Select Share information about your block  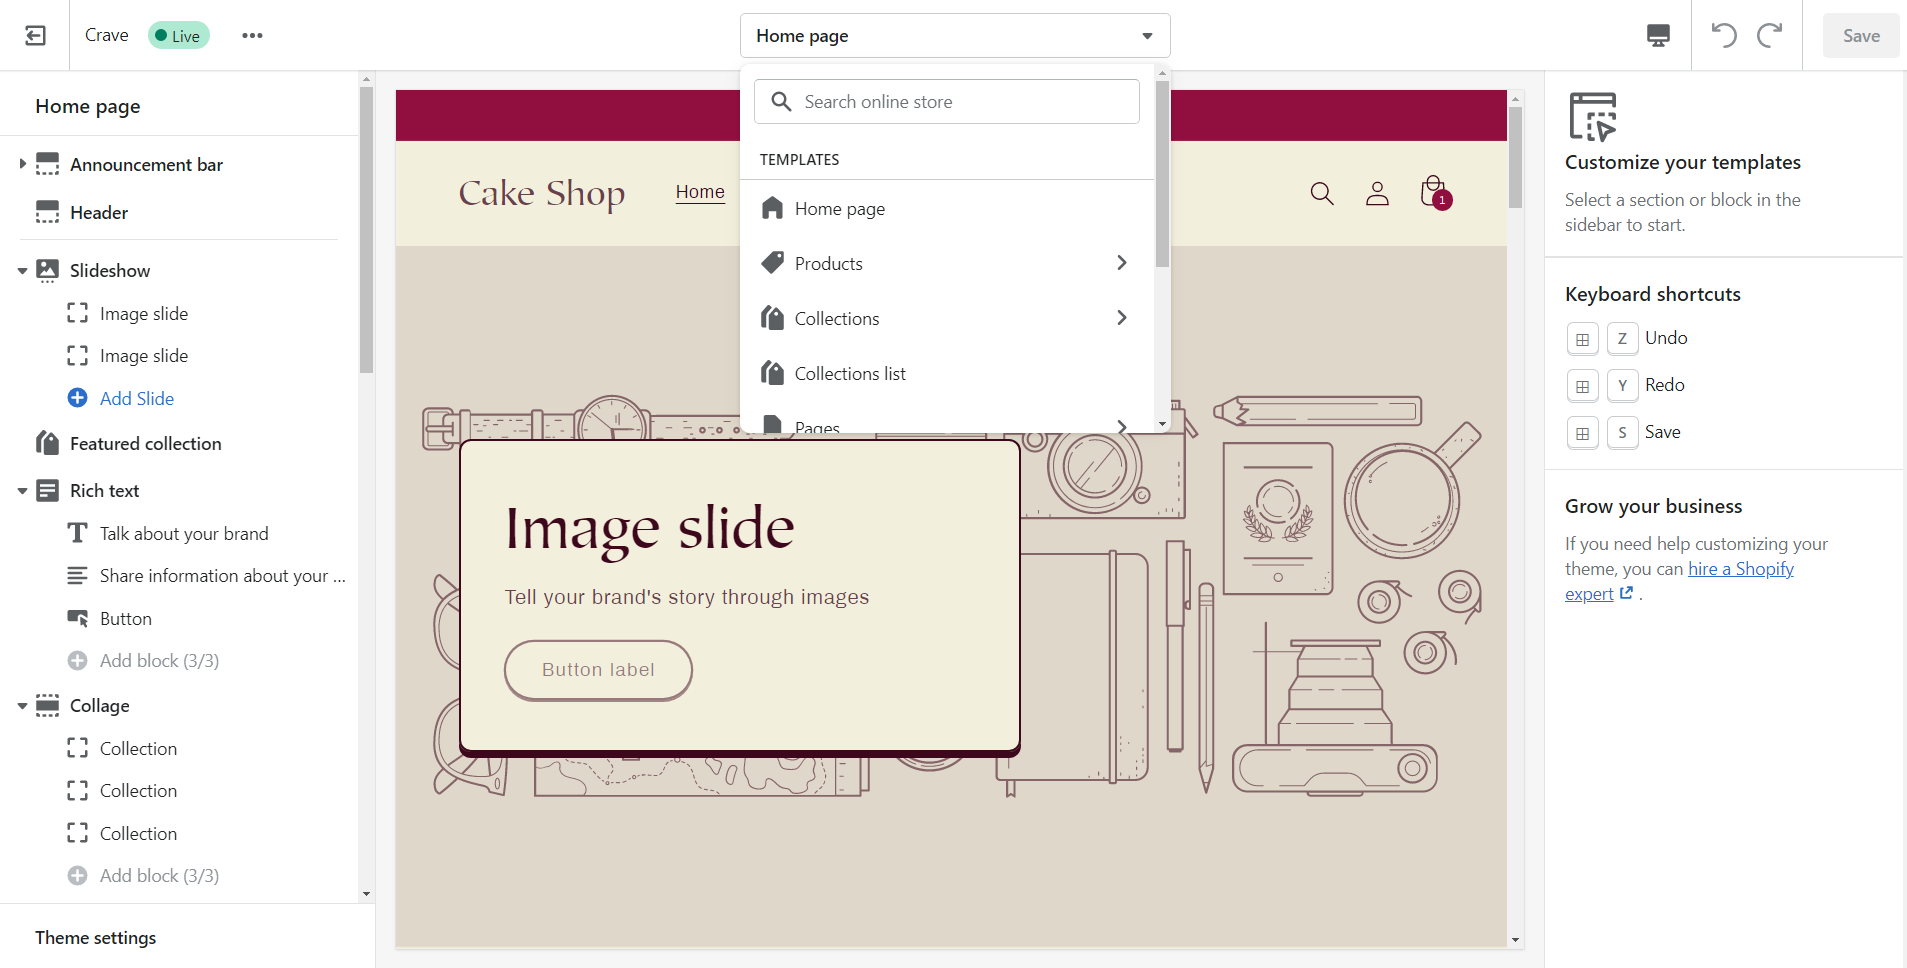(x=222, y=576)
